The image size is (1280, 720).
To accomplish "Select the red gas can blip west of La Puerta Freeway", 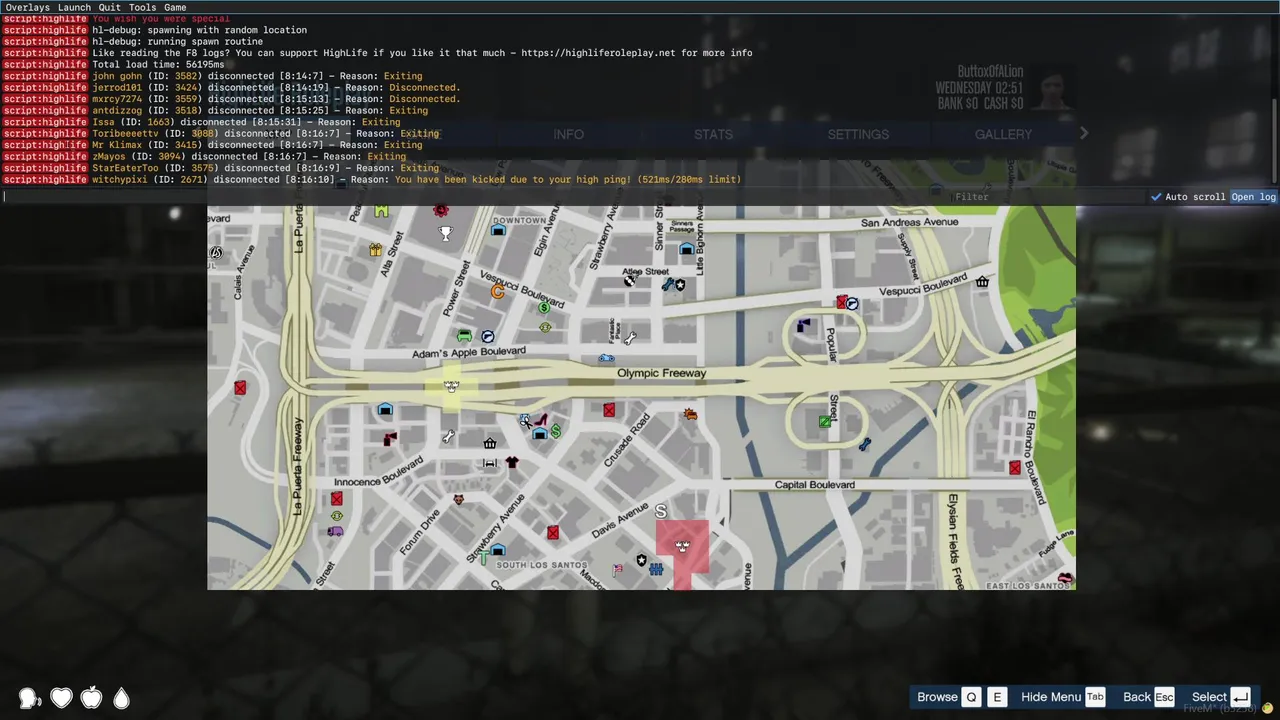I will 240,388.
